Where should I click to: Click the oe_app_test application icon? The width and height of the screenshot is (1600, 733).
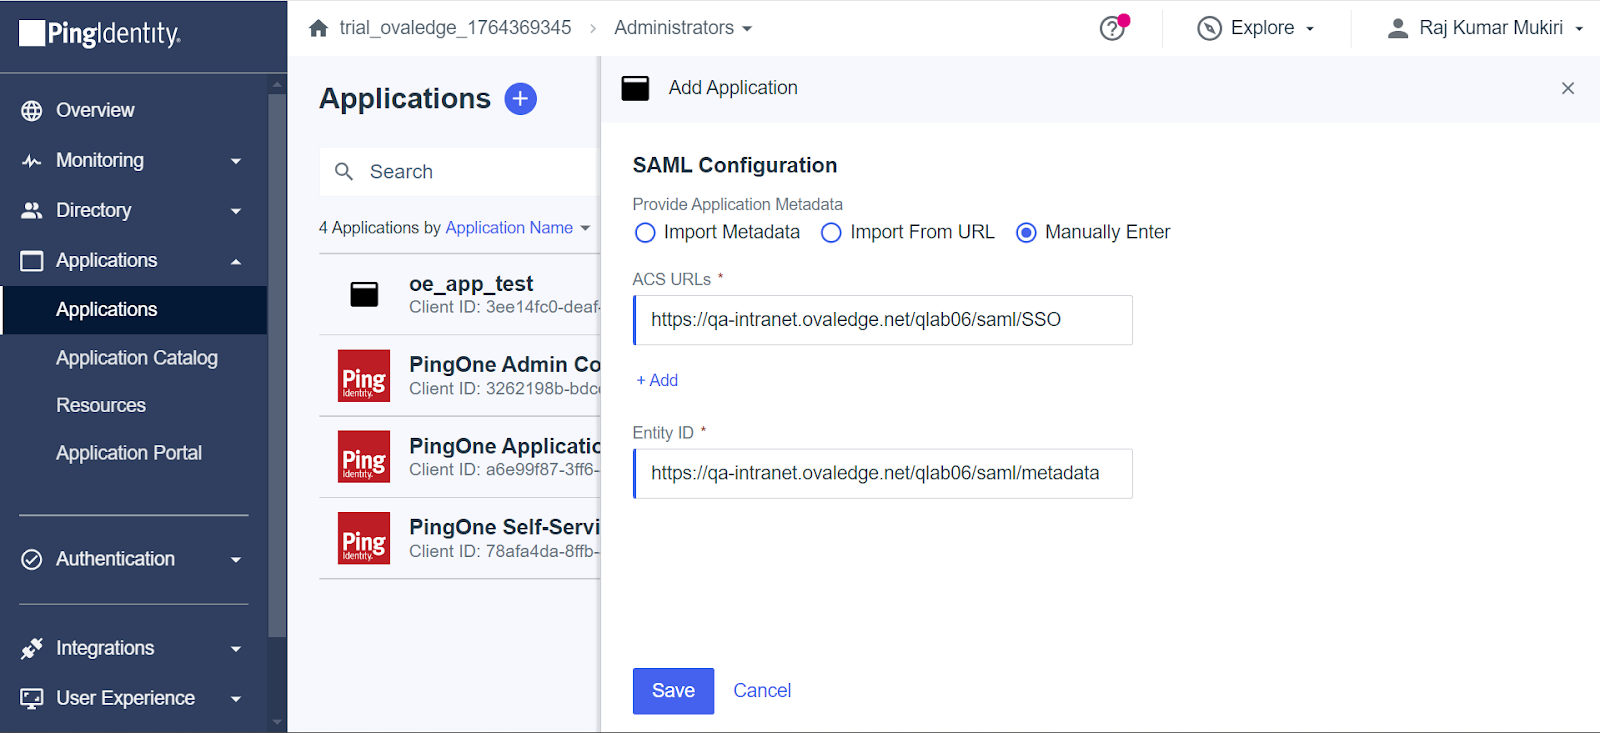364,294
